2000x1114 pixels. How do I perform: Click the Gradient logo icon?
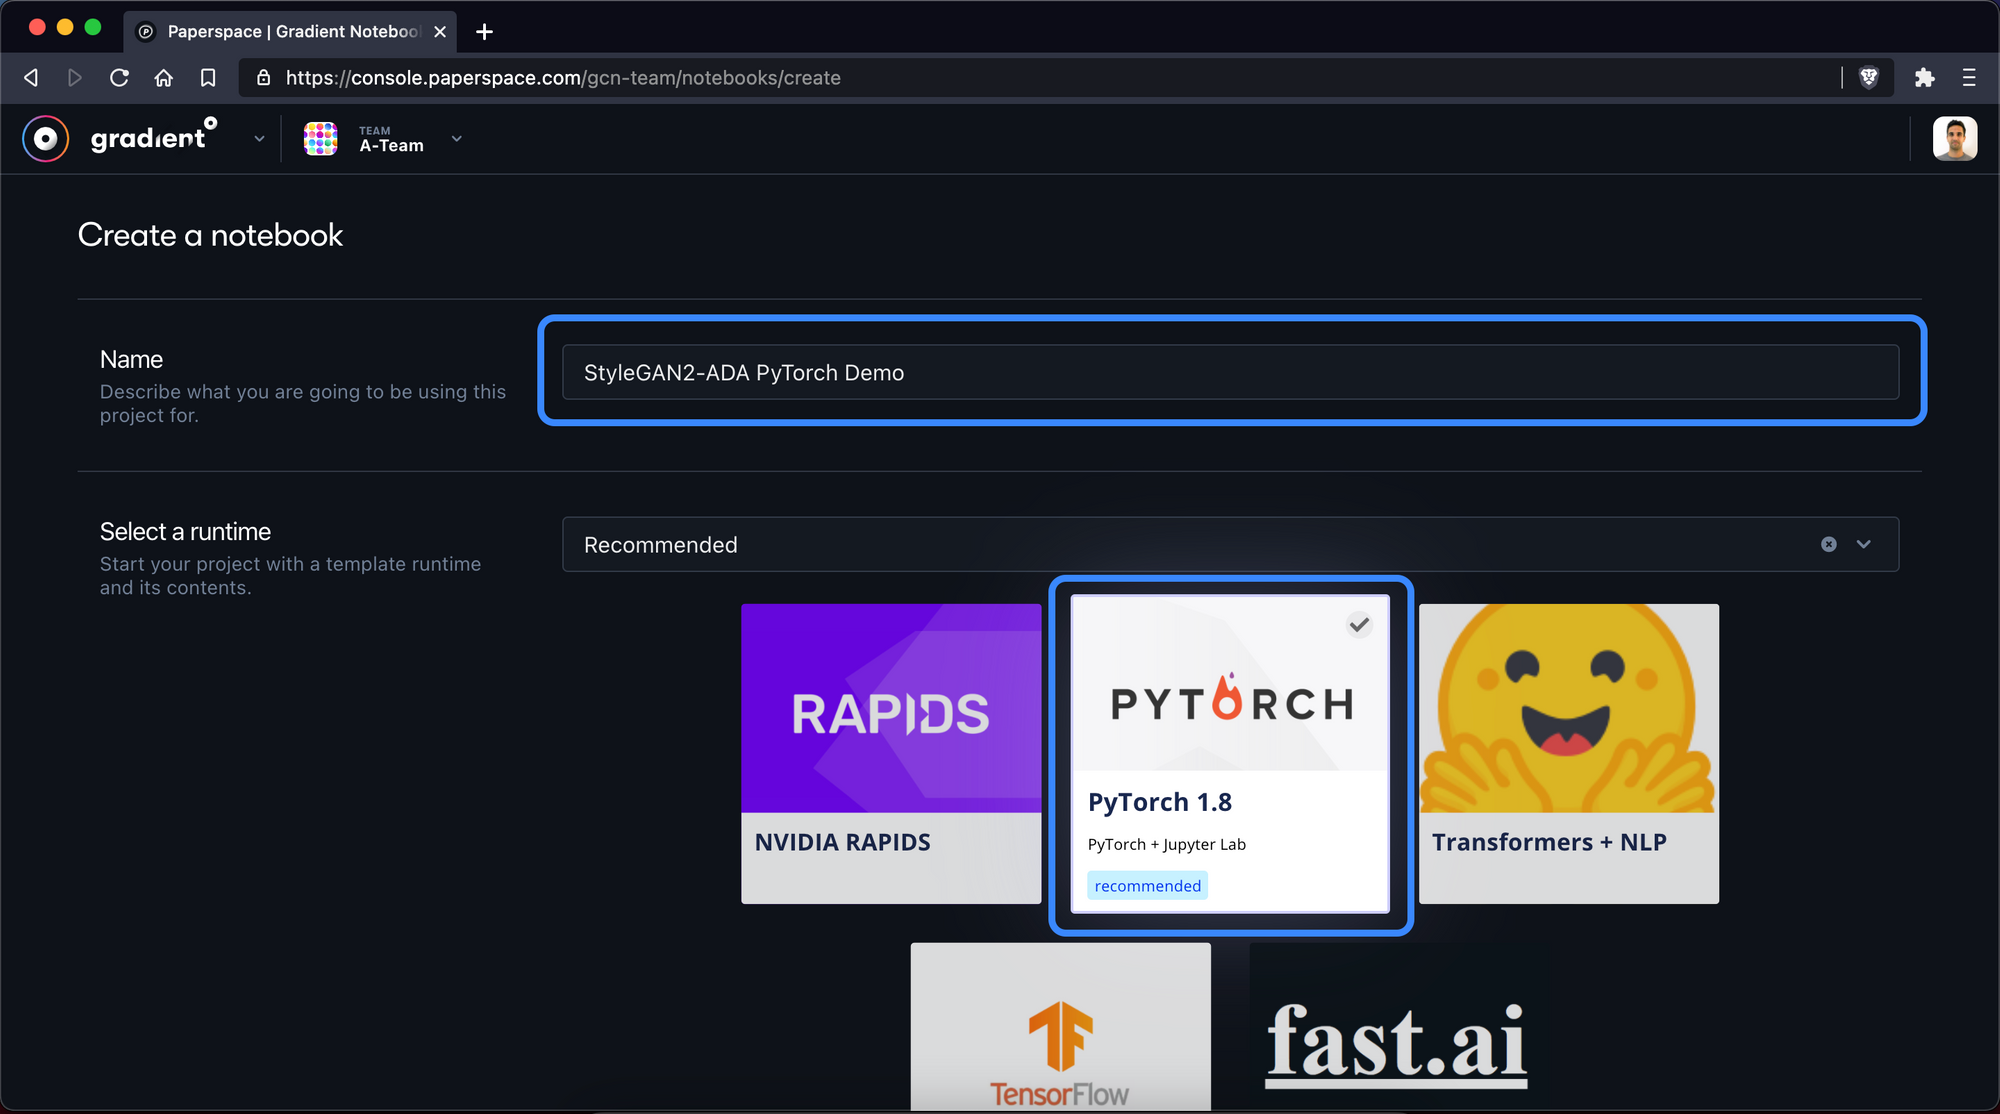46,139
